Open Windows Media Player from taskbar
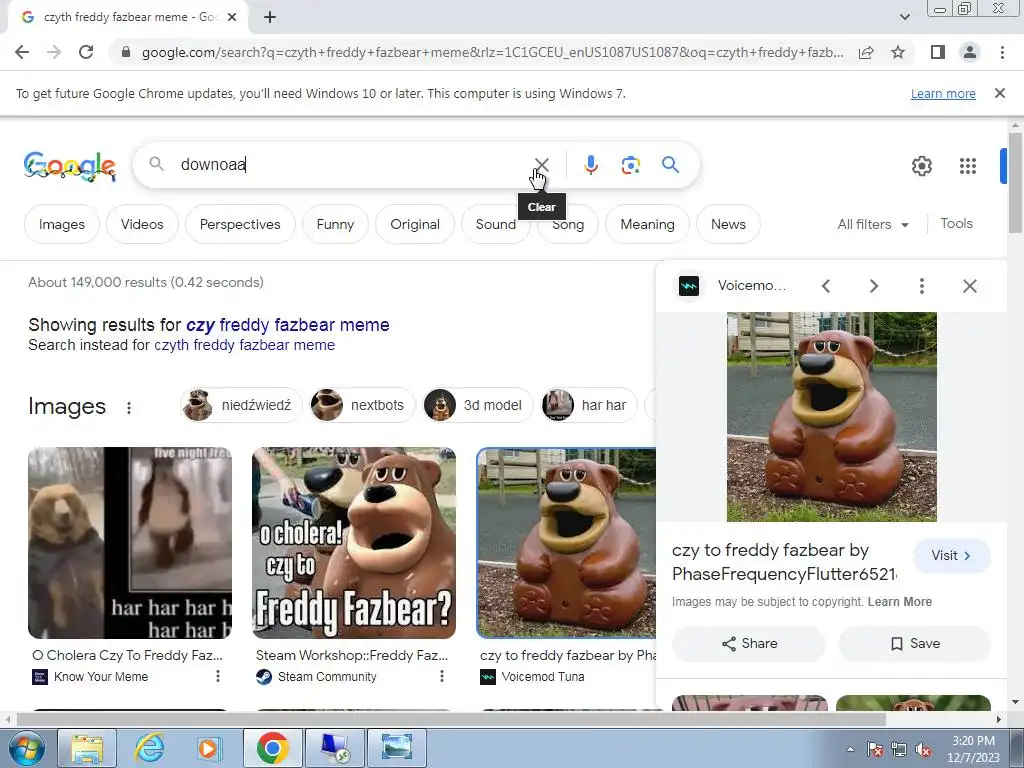 208,748
